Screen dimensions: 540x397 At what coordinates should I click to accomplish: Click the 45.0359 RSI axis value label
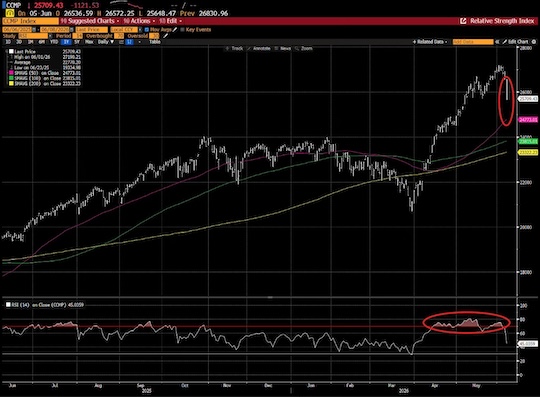tap(528, 344)
